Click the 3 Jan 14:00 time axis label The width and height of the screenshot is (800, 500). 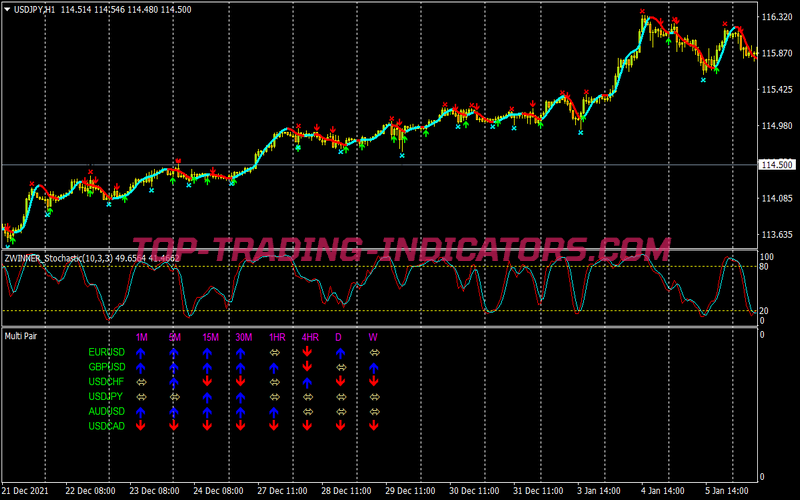(599, 491)
